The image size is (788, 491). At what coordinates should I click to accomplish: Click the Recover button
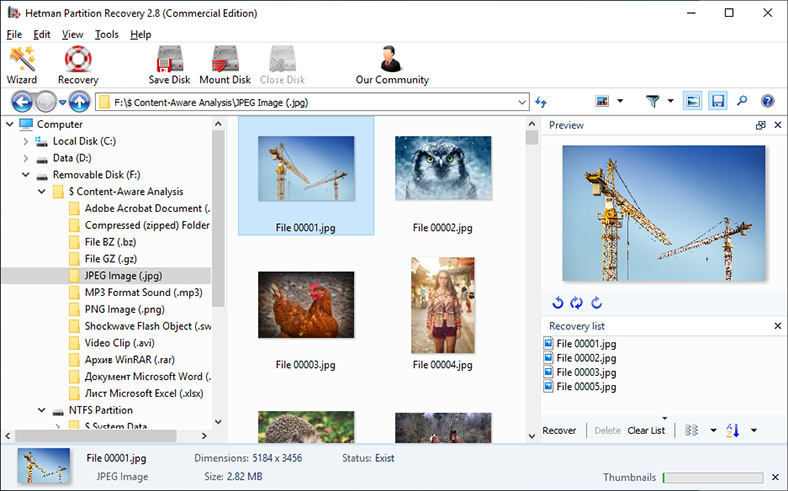tap(559, 430)
